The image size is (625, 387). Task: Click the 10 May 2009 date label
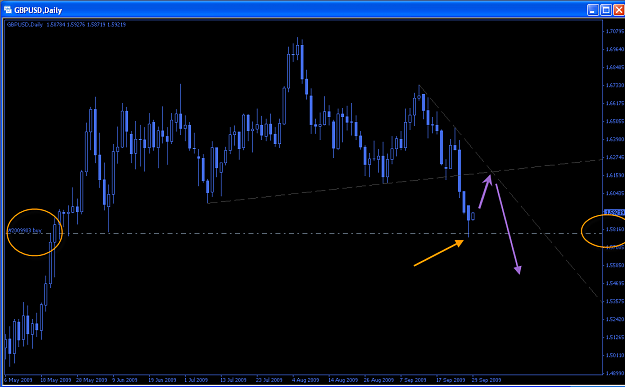click(55, 380)
